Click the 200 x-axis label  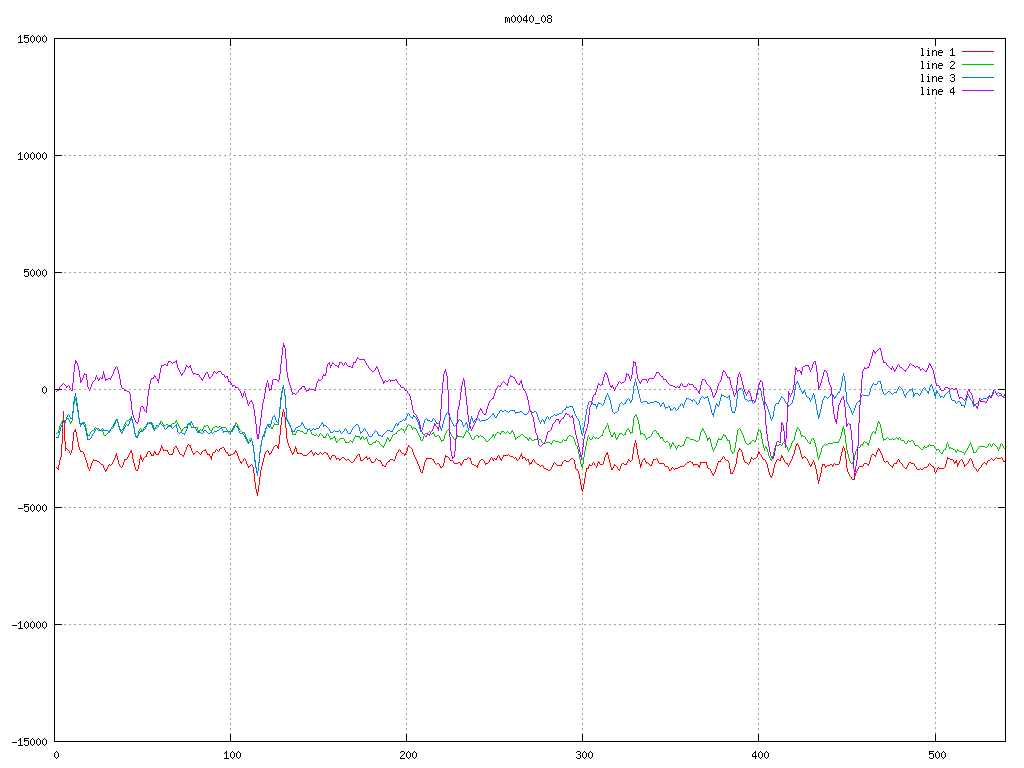click(408, 756)
